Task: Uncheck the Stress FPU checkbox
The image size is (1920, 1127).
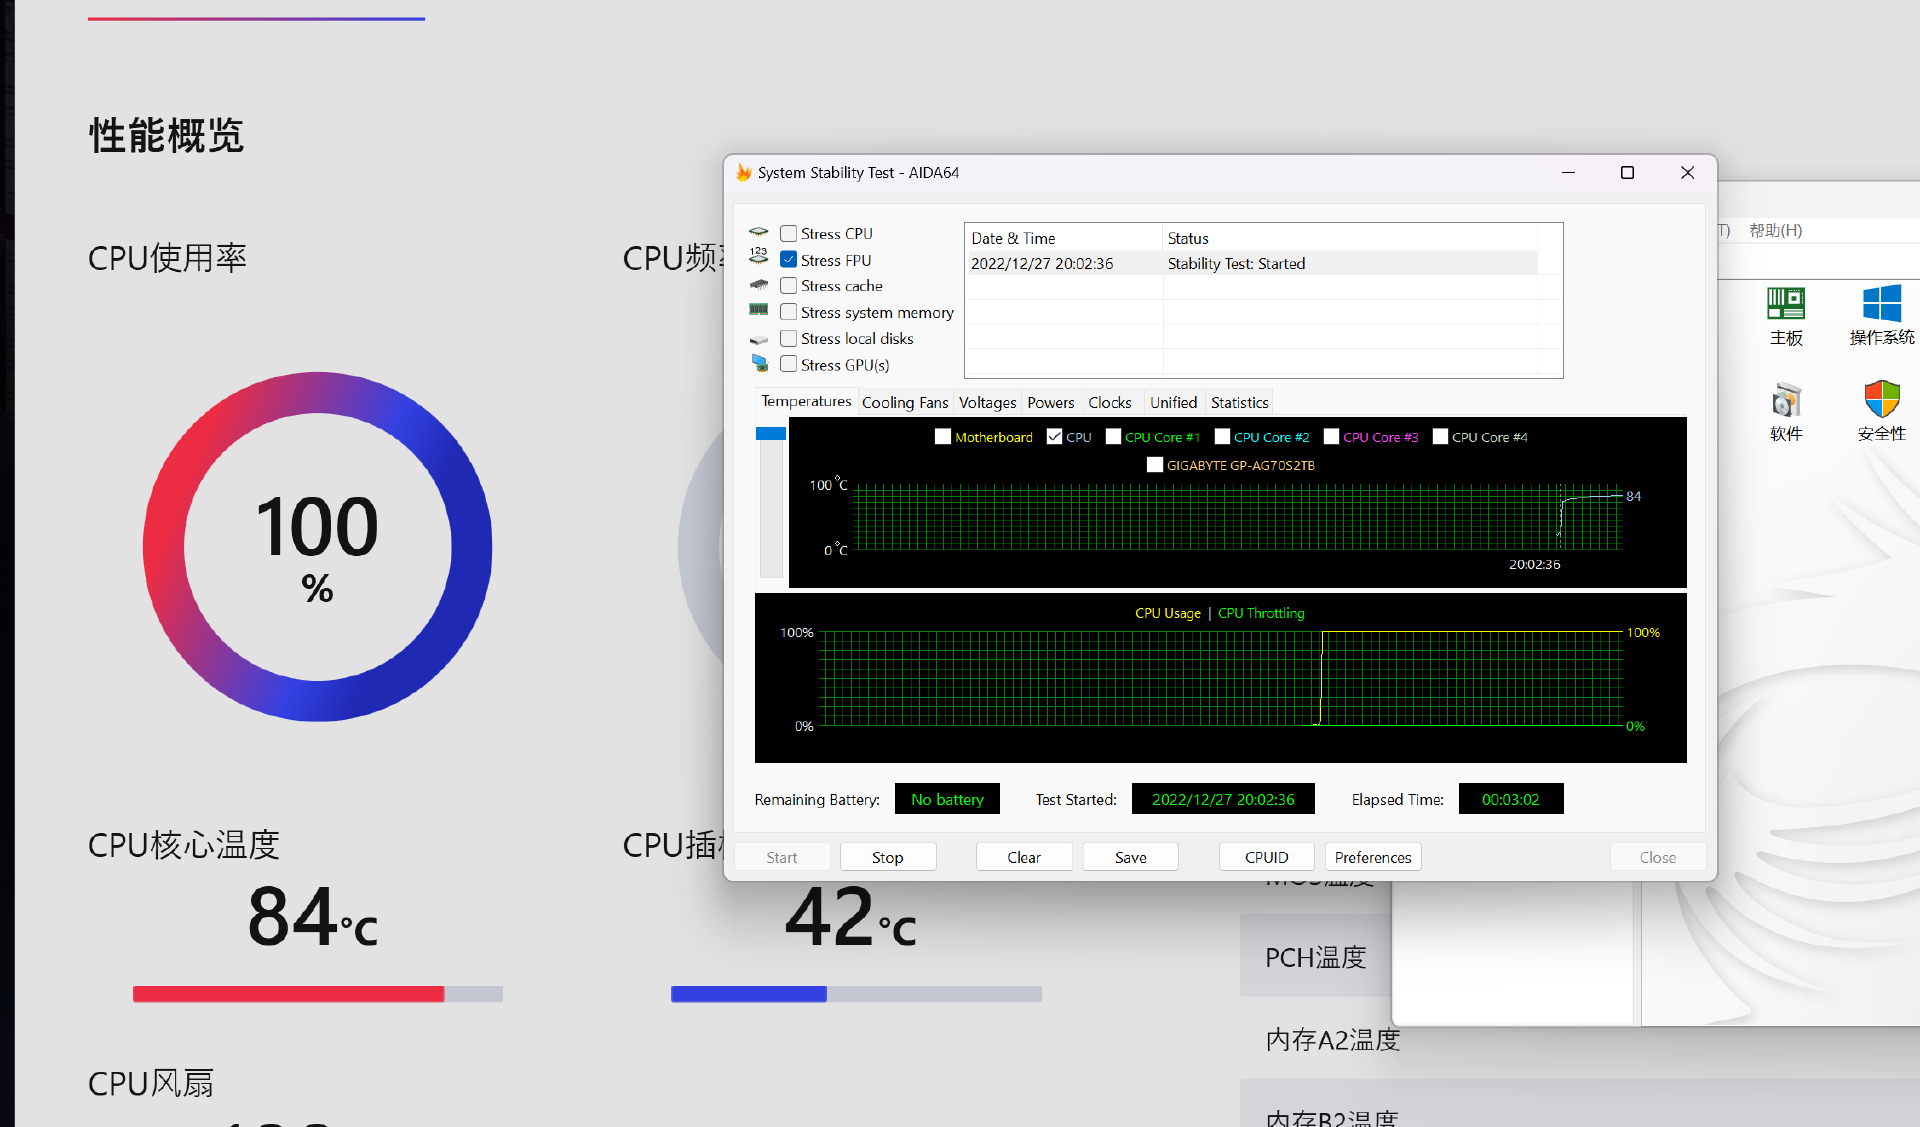Action: point(789,259)
